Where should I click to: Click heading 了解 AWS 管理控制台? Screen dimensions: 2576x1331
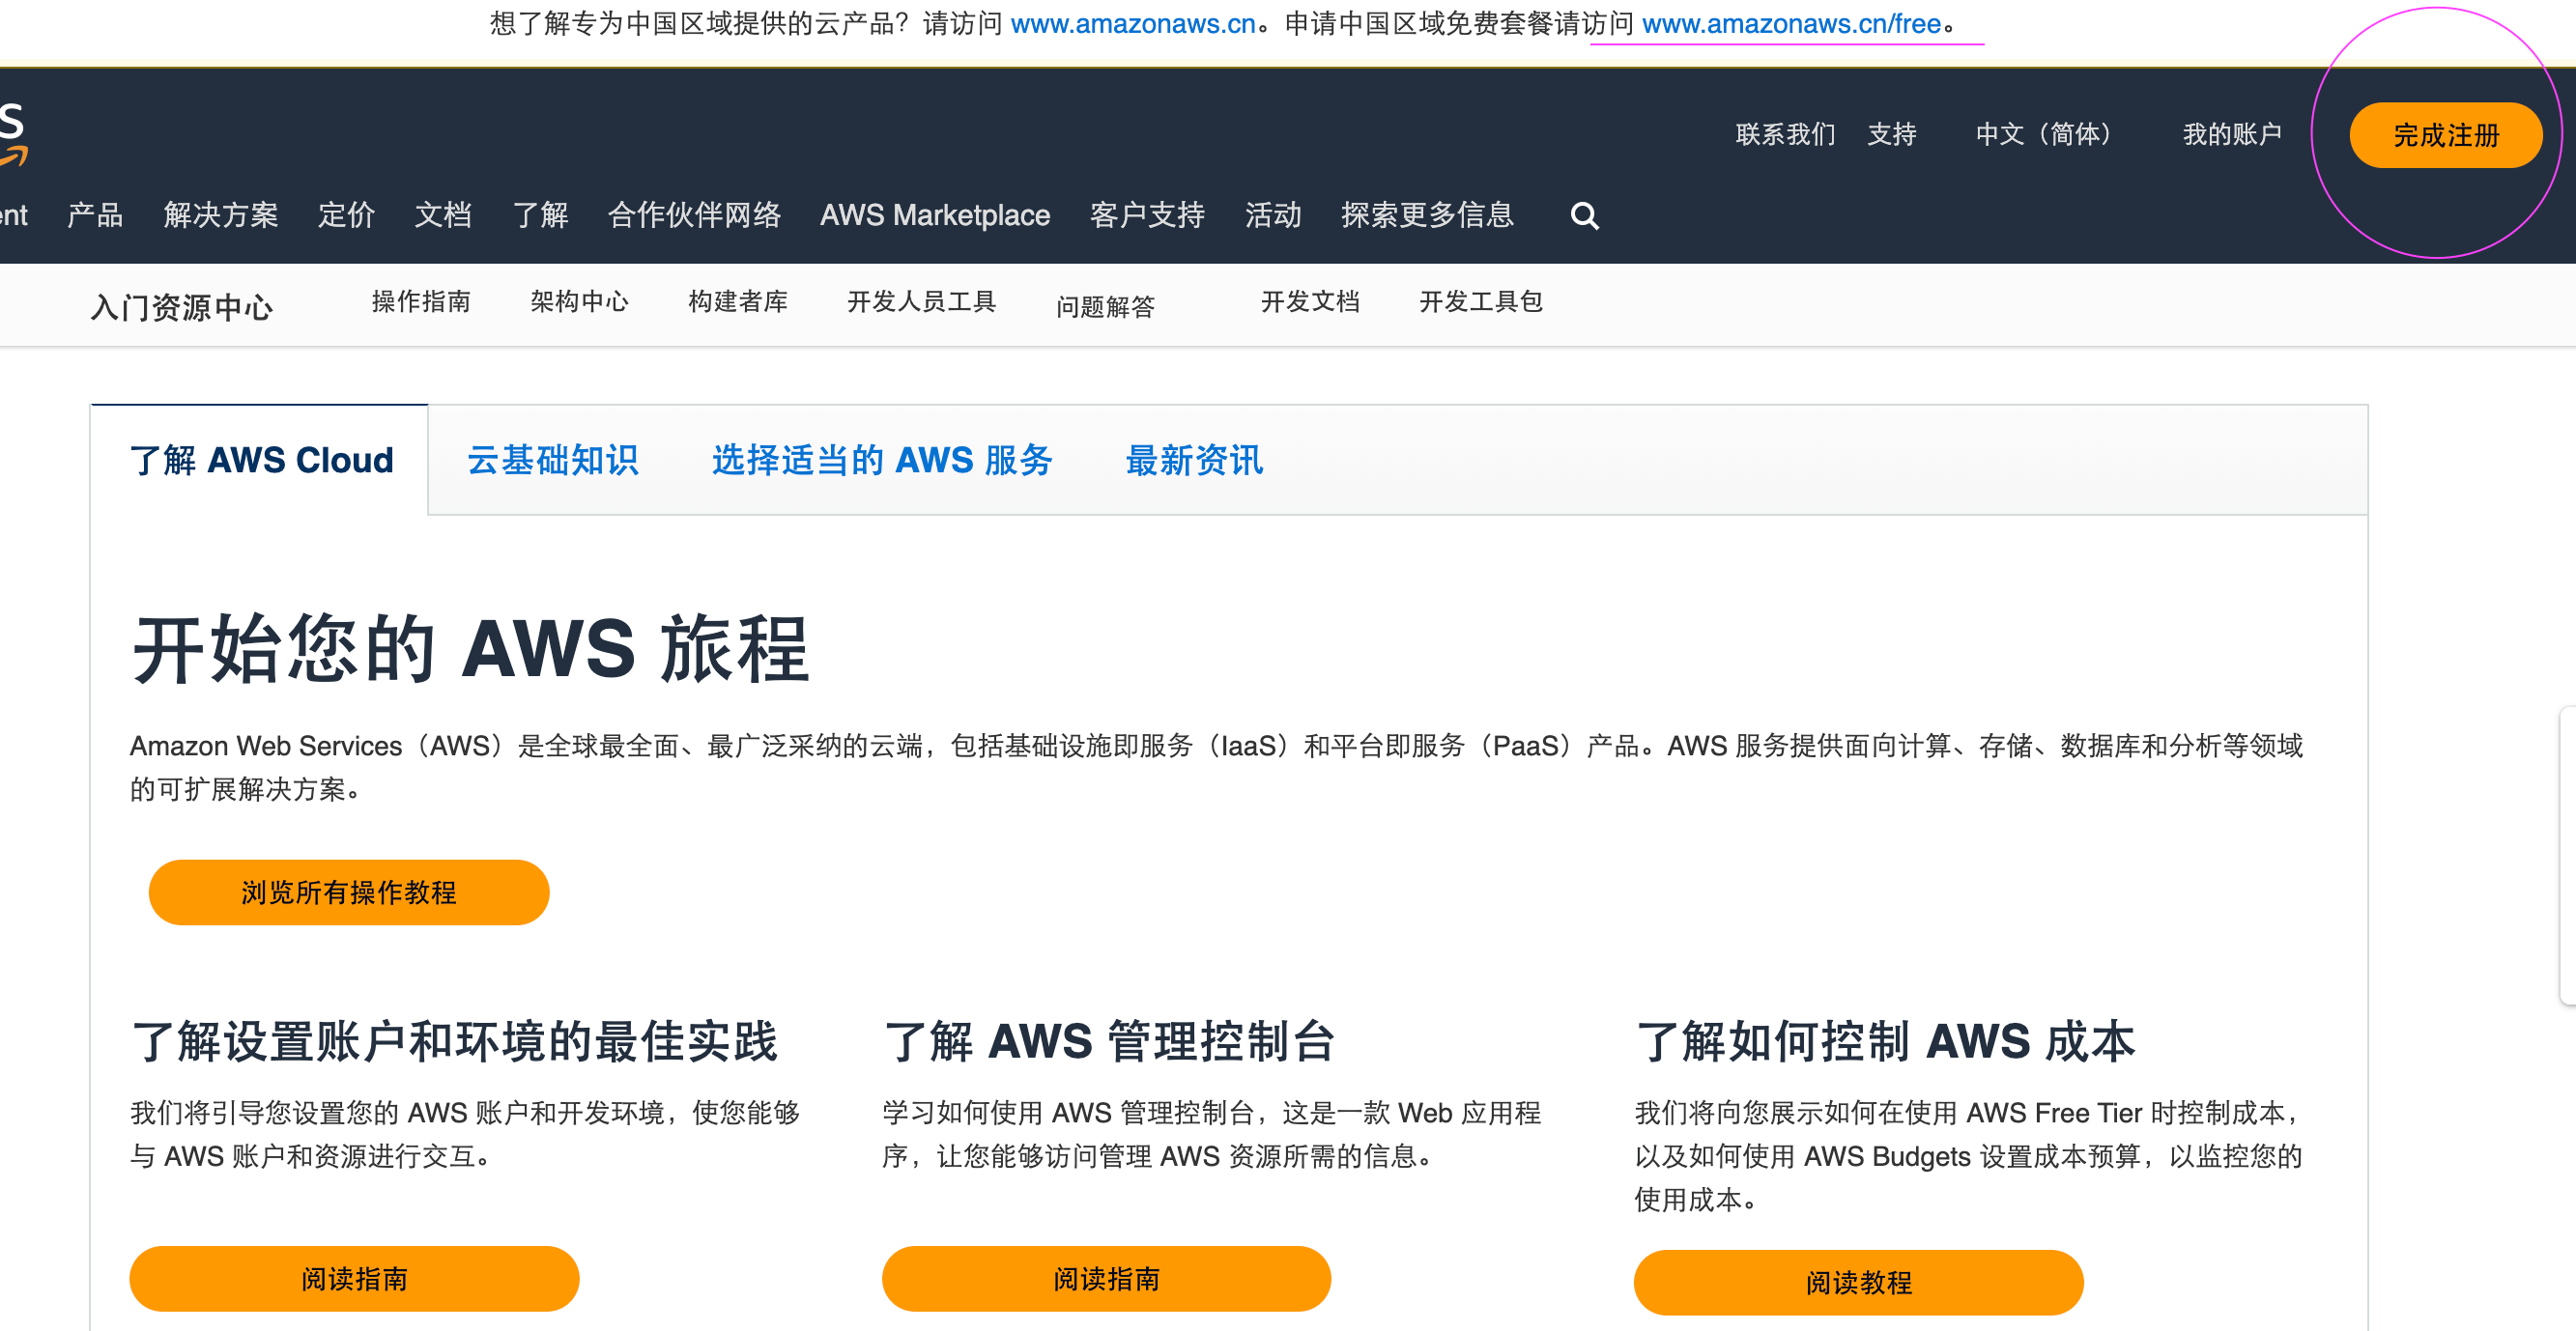pyautogui.click(x=1109, y=1041)
